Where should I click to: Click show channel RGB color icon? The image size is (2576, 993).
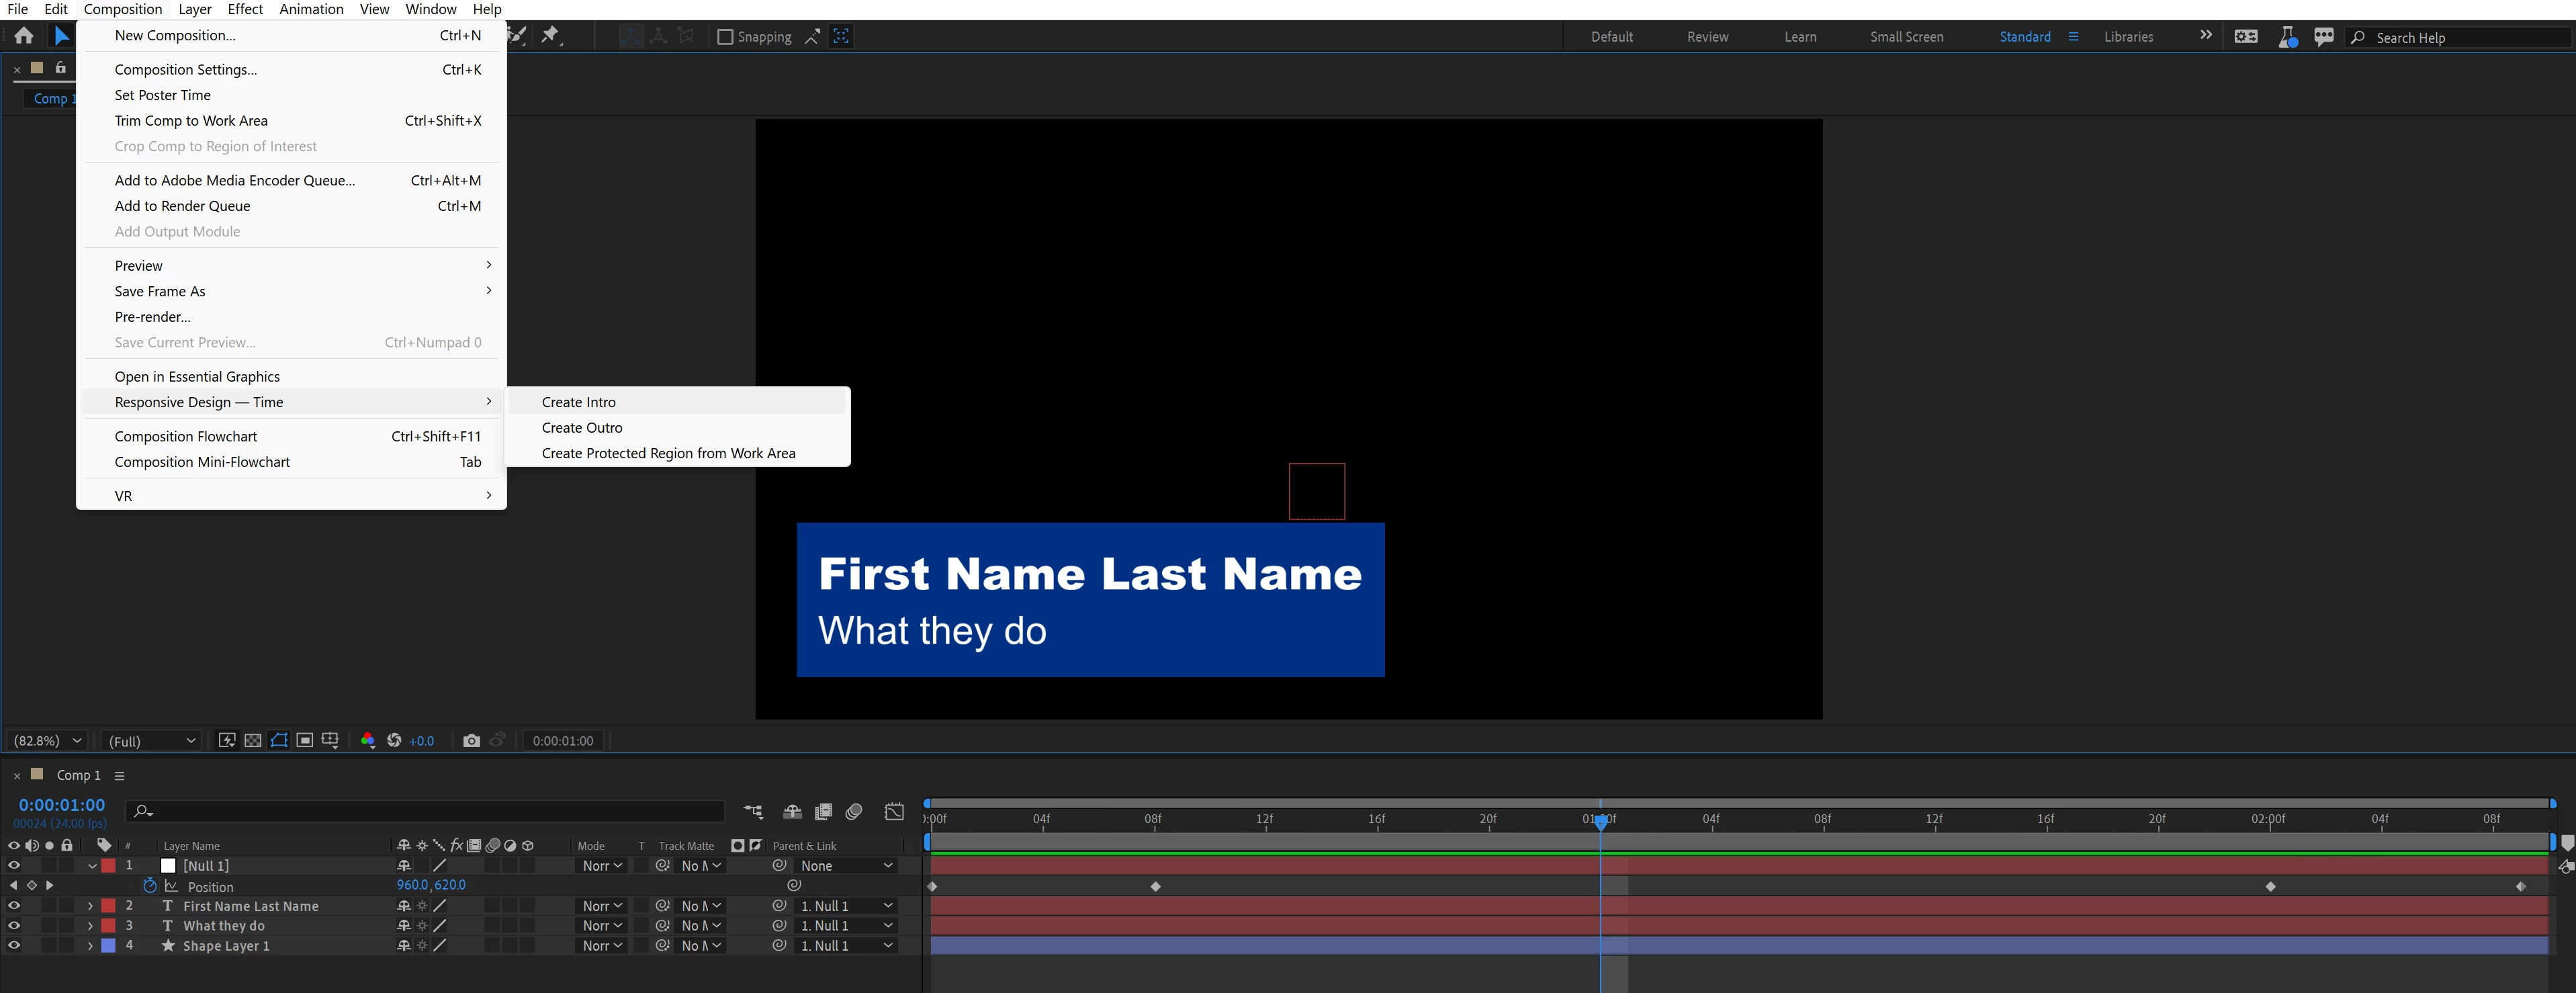(368, 740)
